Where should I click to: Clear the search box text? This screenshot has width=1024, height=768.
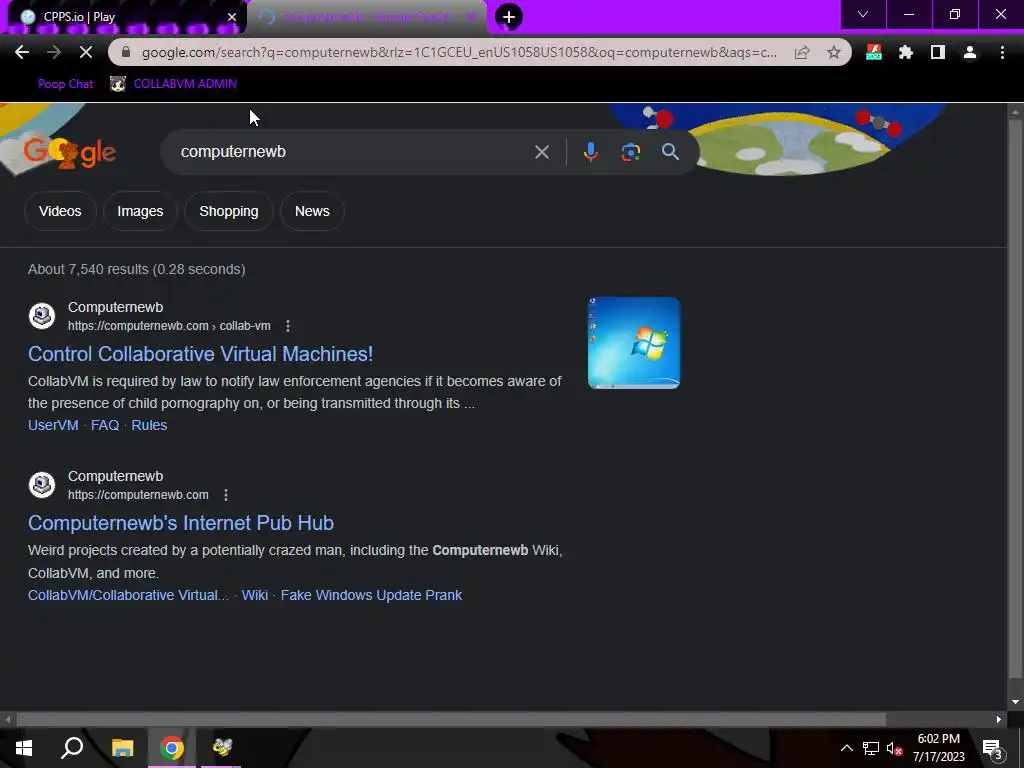coord(541,152)
